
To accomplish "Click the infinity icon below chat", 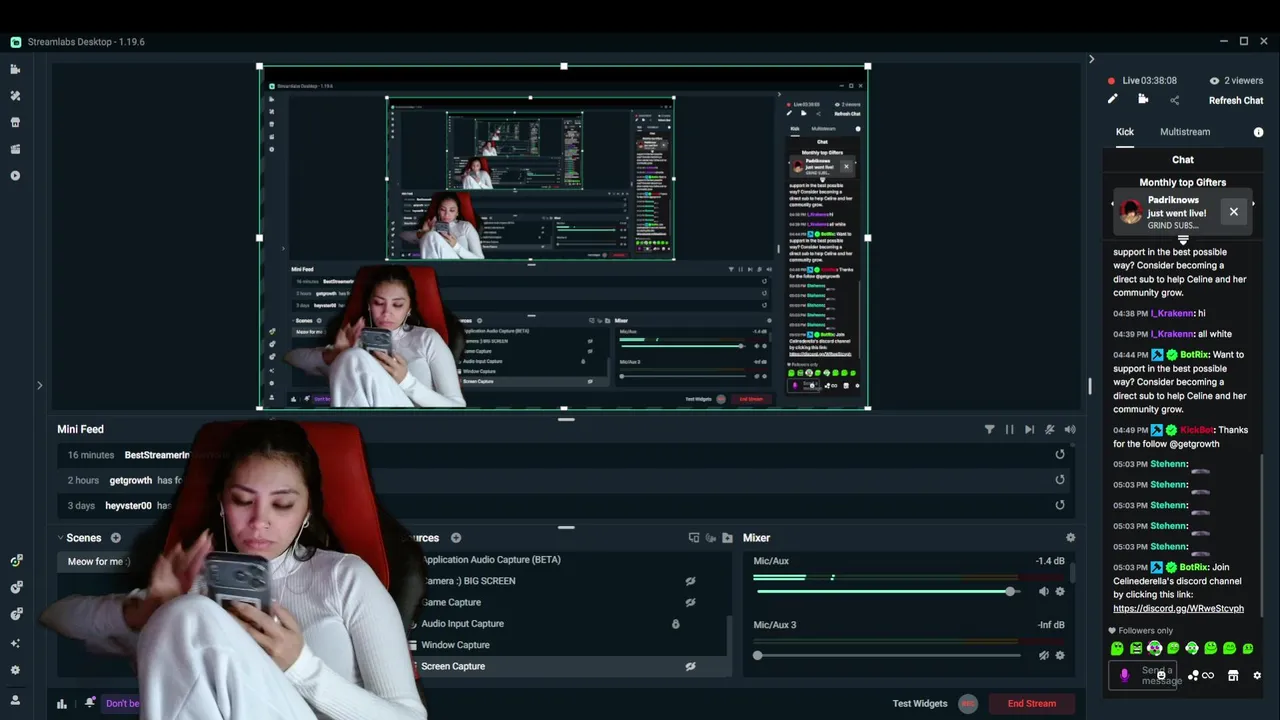I will tap(1208, 676).
